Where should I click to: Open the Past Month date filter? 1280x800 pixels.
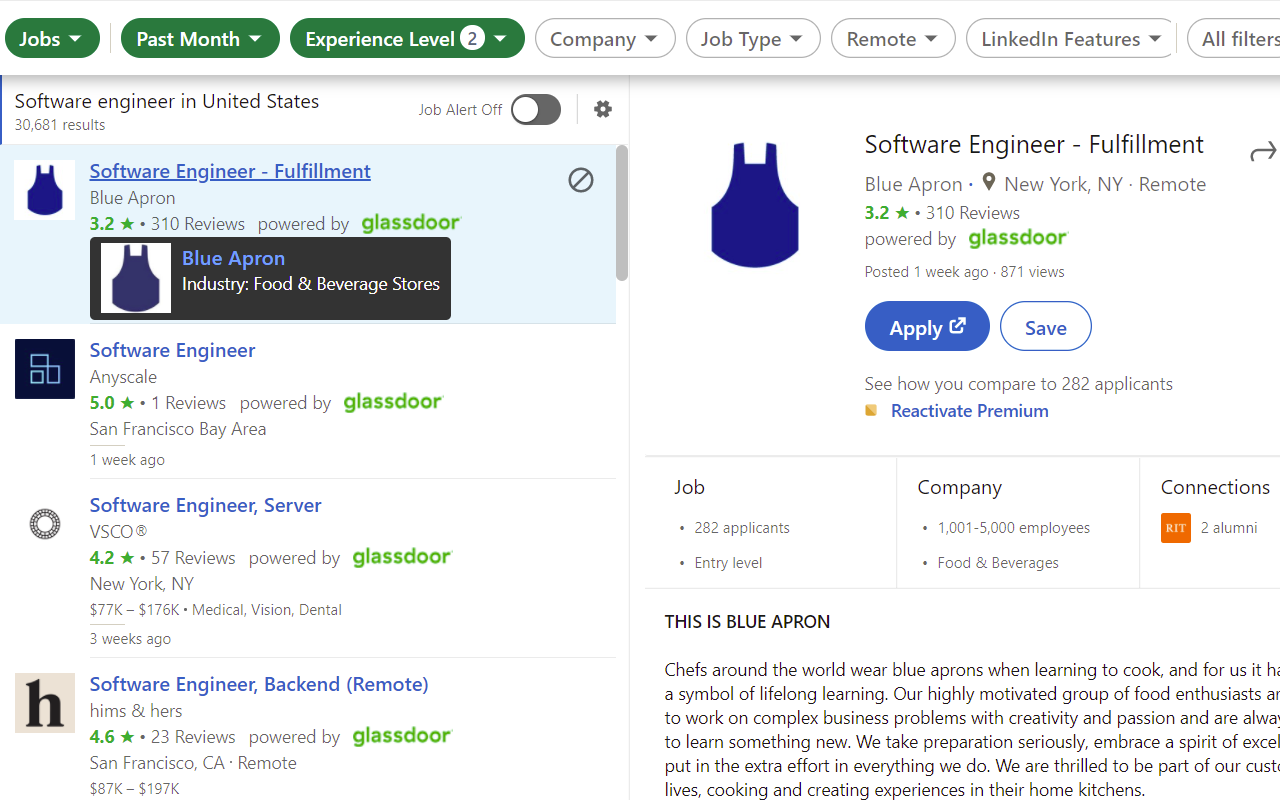point(199,39)
